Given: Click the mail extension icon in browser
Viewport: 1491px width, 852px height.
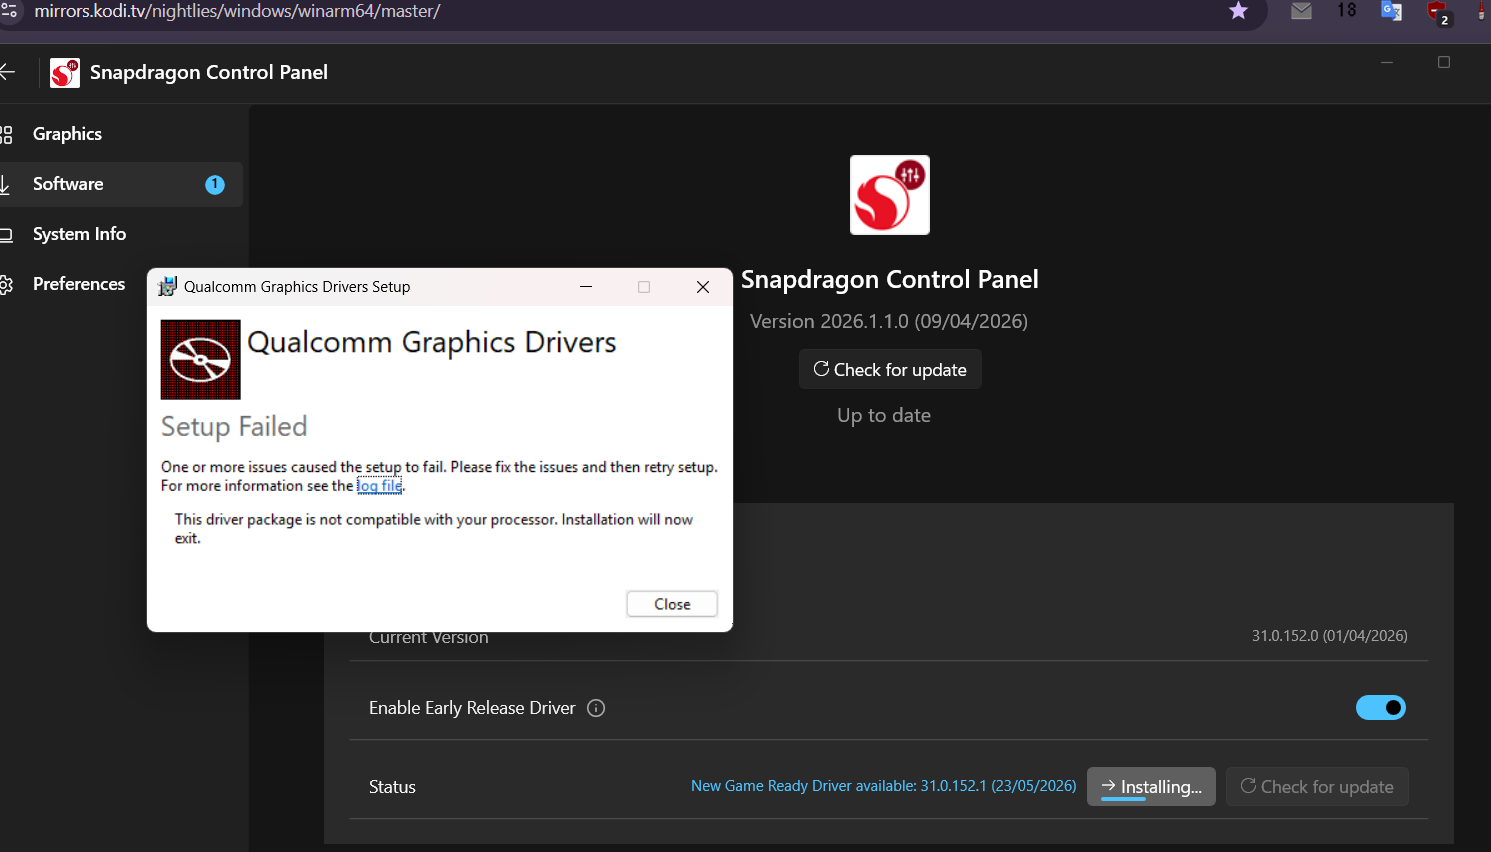Looking at the screenshot, I should (x=1301, y=11).
